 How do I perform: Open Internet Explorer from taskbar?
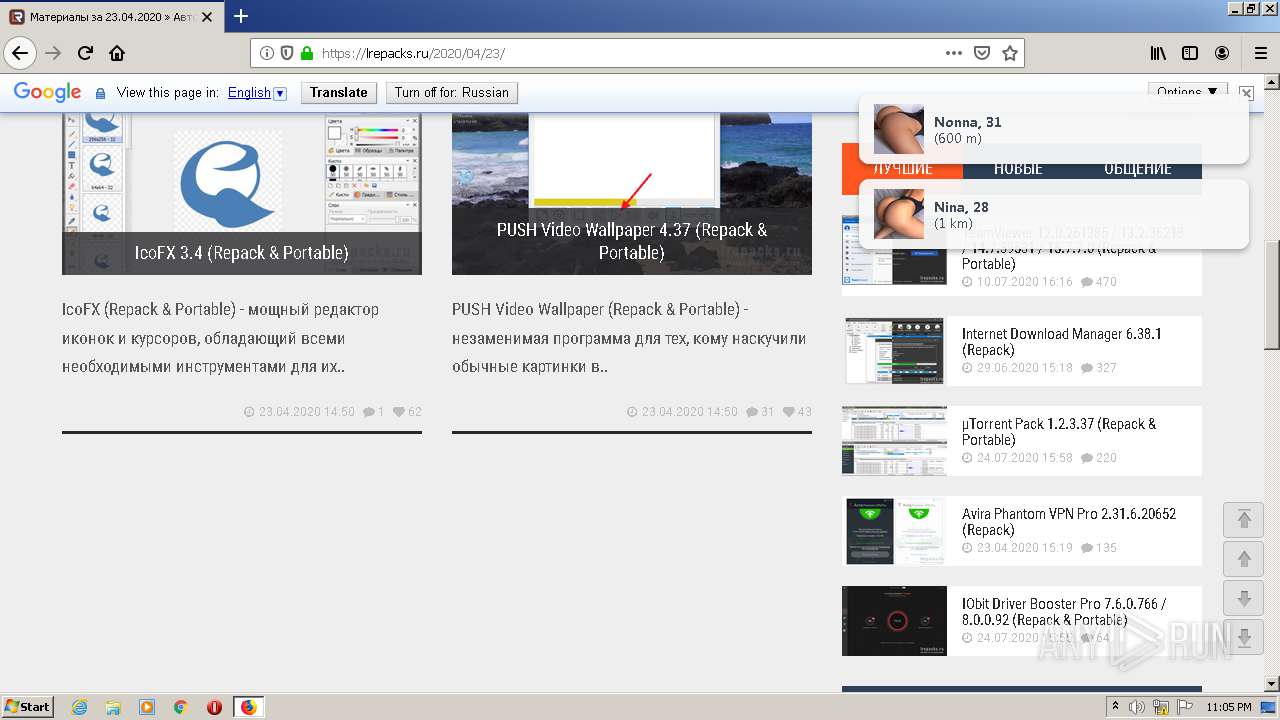point(79,707)
